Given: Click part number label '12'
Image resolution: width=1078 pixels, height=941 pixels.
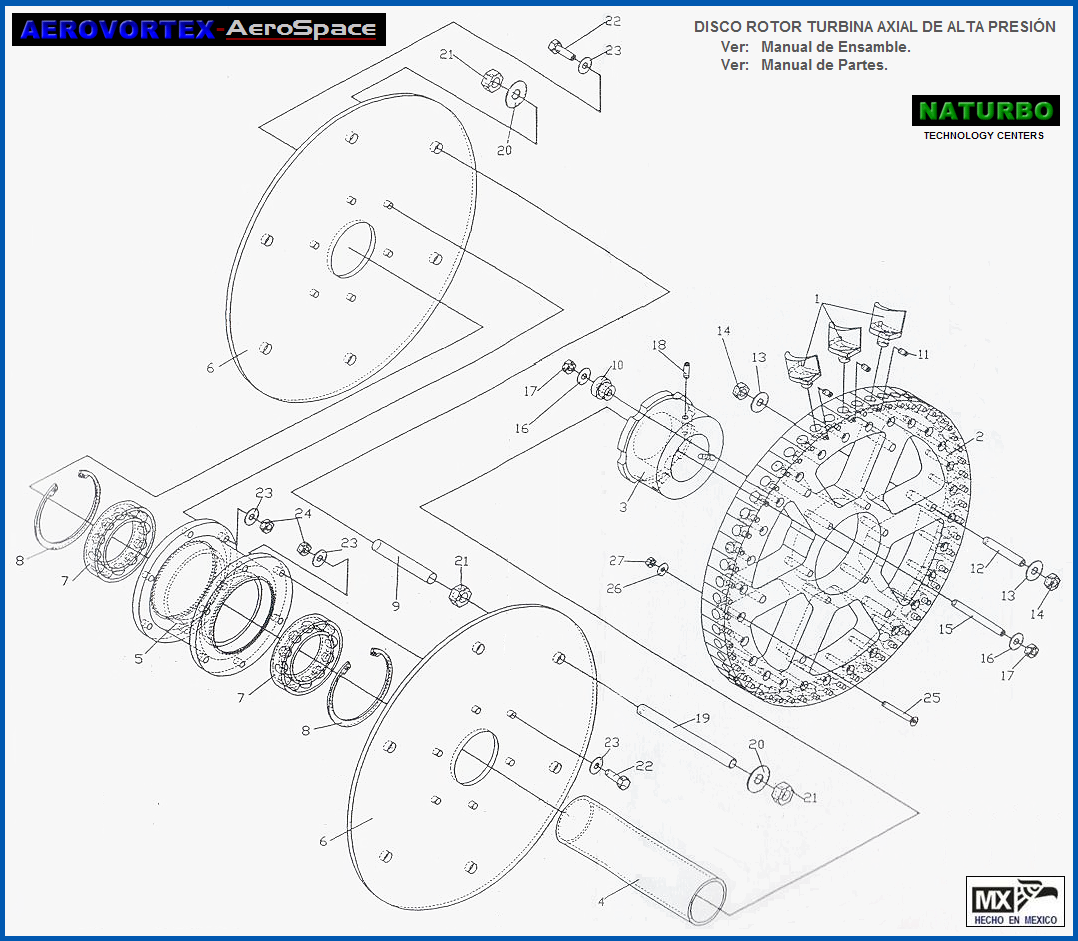Looking at the screenshot, I should 977,569.
